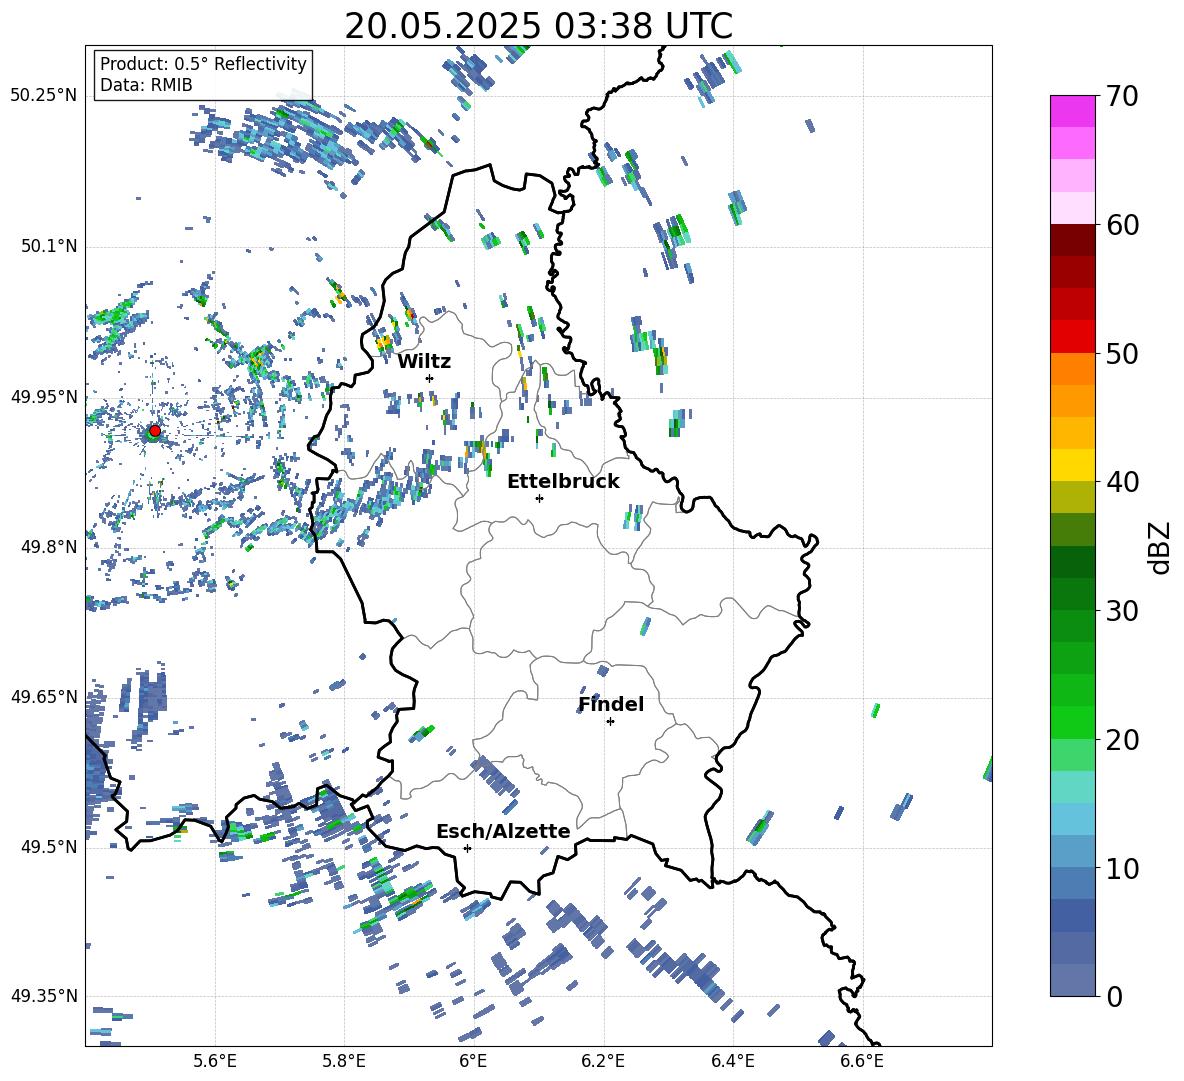
Task: Click the orange 50 dBZ color band
Action: pyautogui.click(x=1072, y=368)
